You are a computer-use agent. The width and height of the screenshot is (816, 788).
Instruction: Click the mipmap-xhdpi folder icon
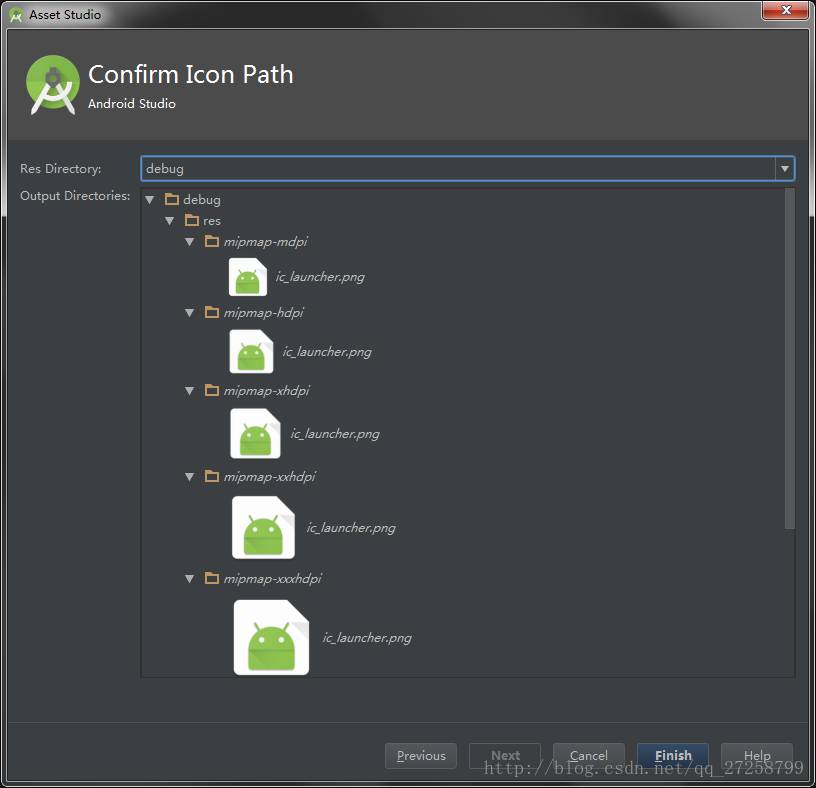pyautogui.click(x=212, y=390)
